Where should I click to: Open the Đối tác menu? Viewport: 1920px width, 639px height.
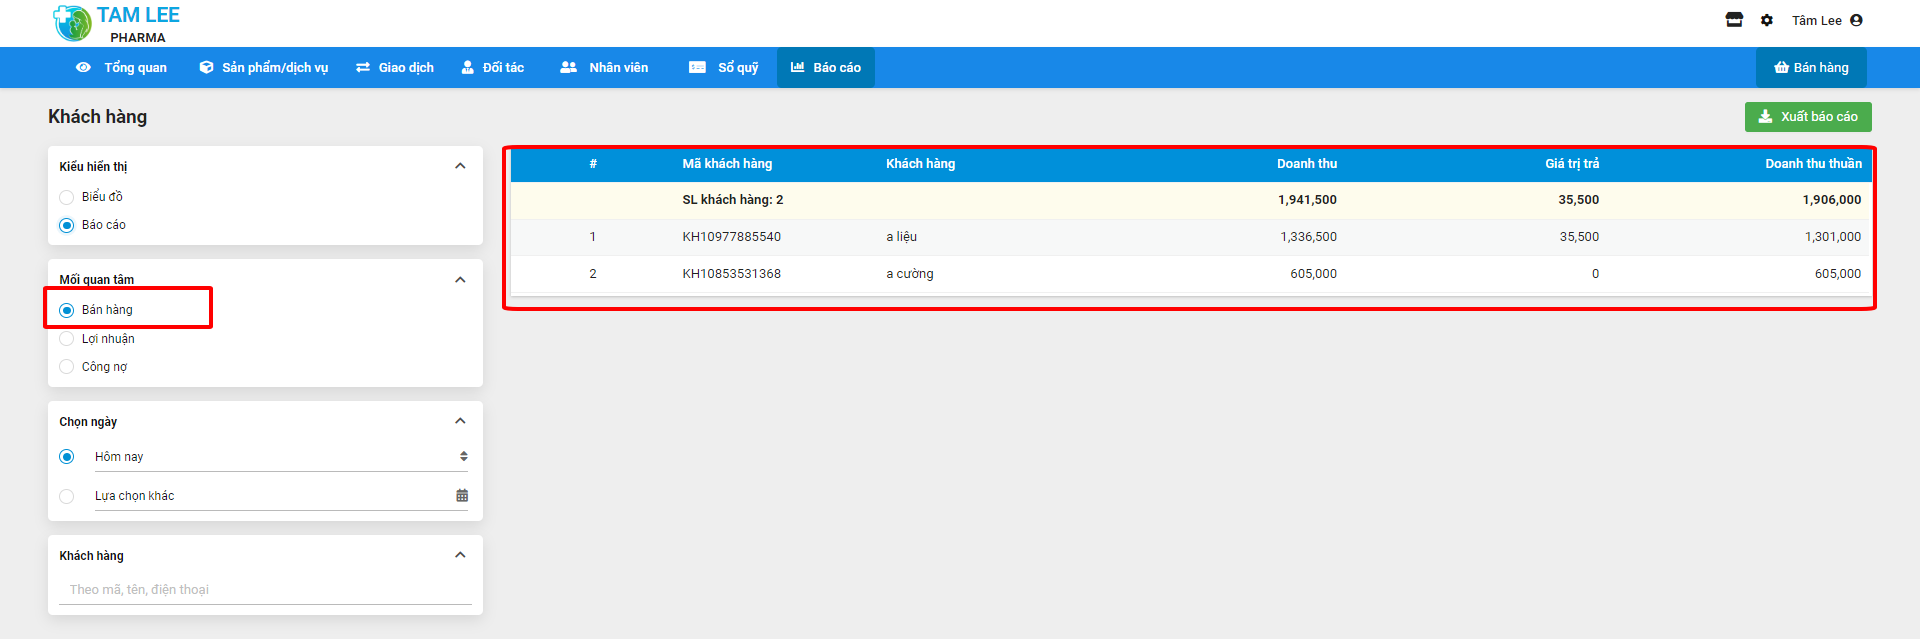(x=493, y=67)
